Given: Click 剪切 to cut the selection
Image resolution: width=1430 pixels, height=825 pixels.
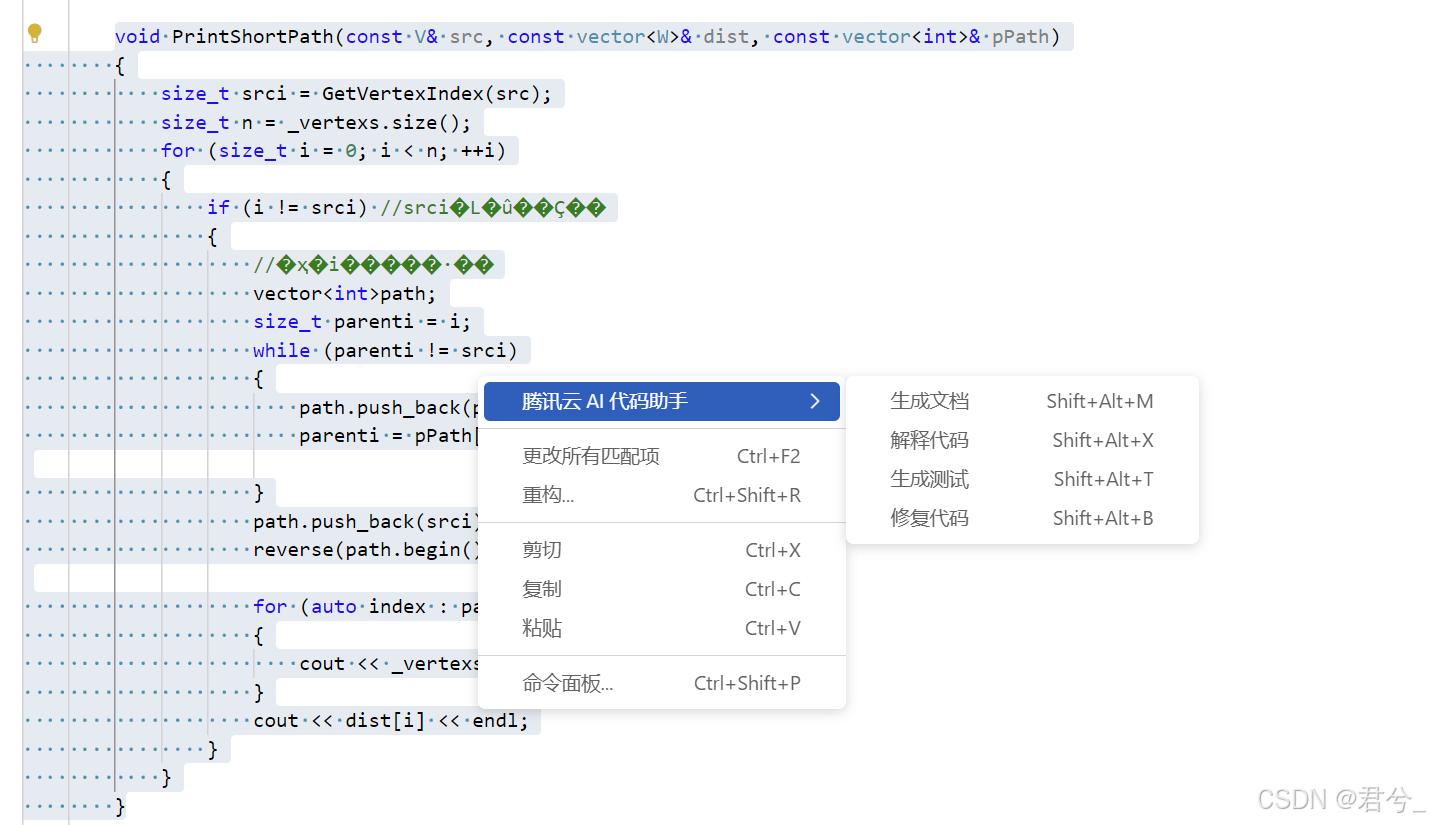Looking at the screenshot, I should [x=542, y=549].
